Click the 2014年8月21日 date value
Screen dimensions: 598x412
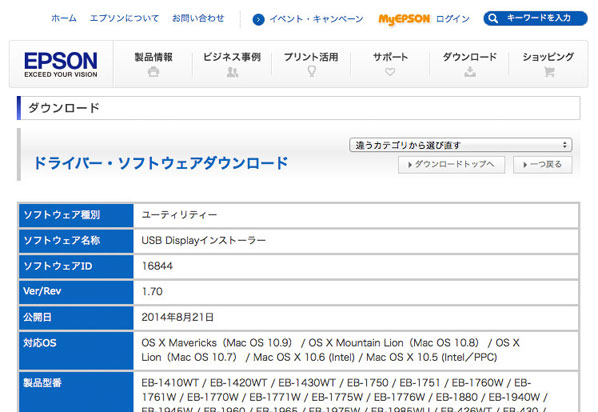tap(178, 317)
